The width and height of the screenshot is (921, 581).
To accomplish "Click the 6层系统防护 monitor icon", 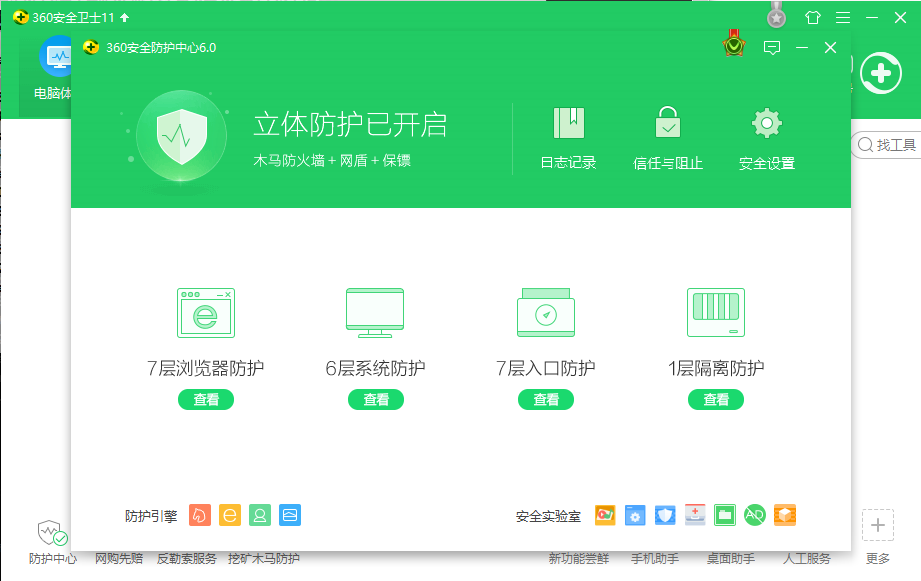I will click(375, 313).
